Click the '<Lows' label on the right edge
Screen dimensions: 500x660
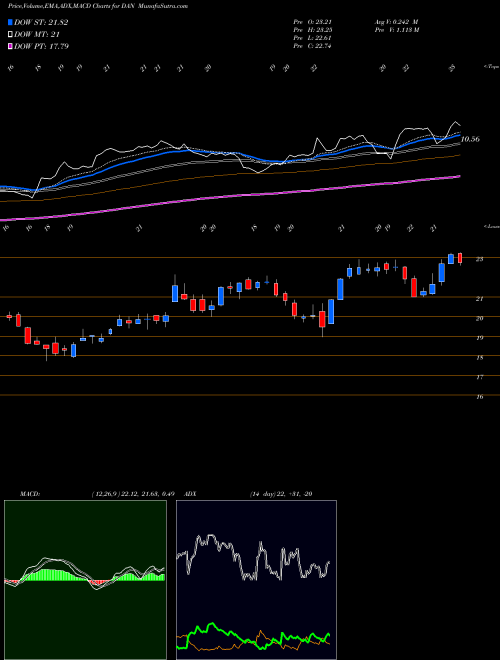[491, 226]
